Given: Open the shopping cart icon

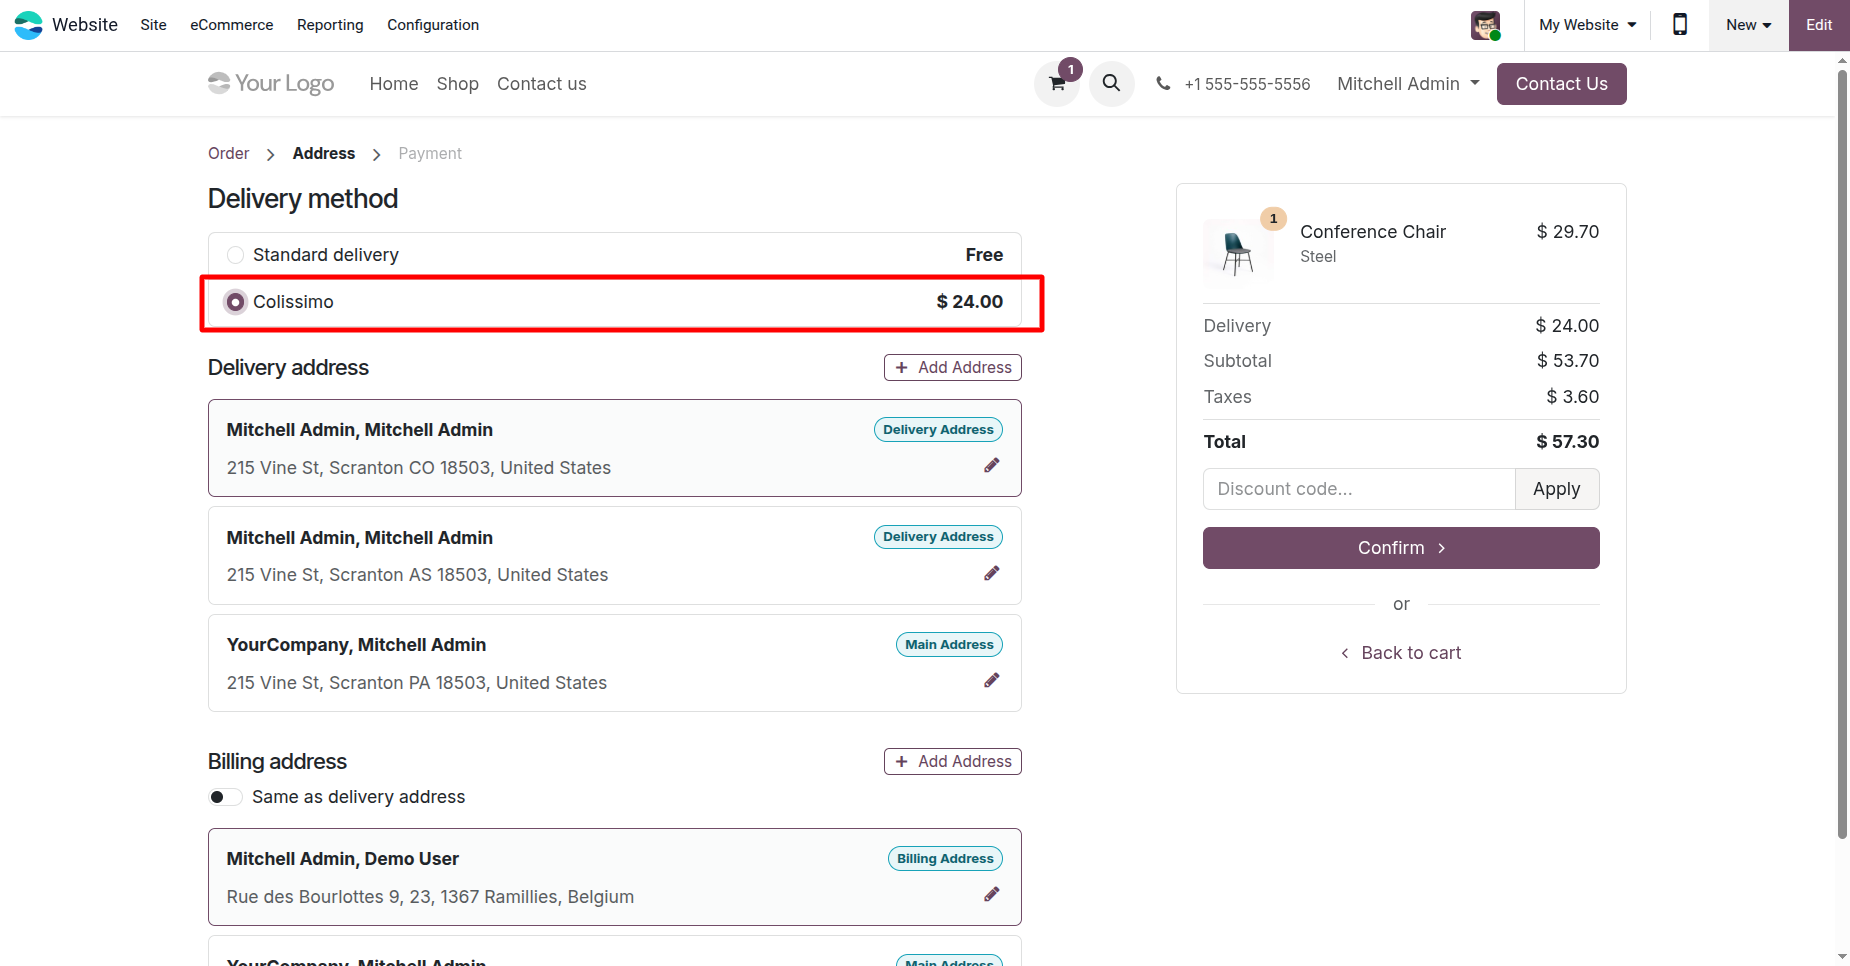Looking at the screenshot, I should pos(1056,84).
